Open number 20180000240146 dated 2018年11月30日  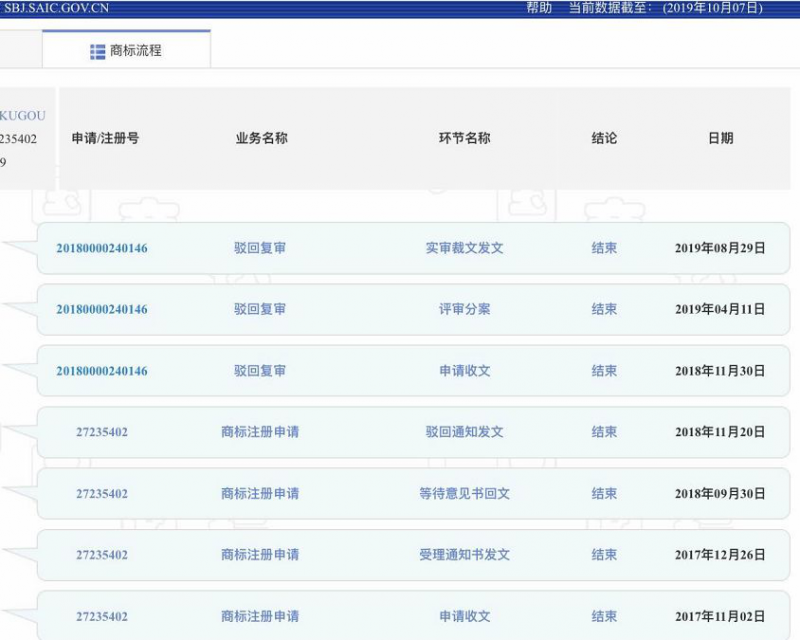[x=101, y=371]
